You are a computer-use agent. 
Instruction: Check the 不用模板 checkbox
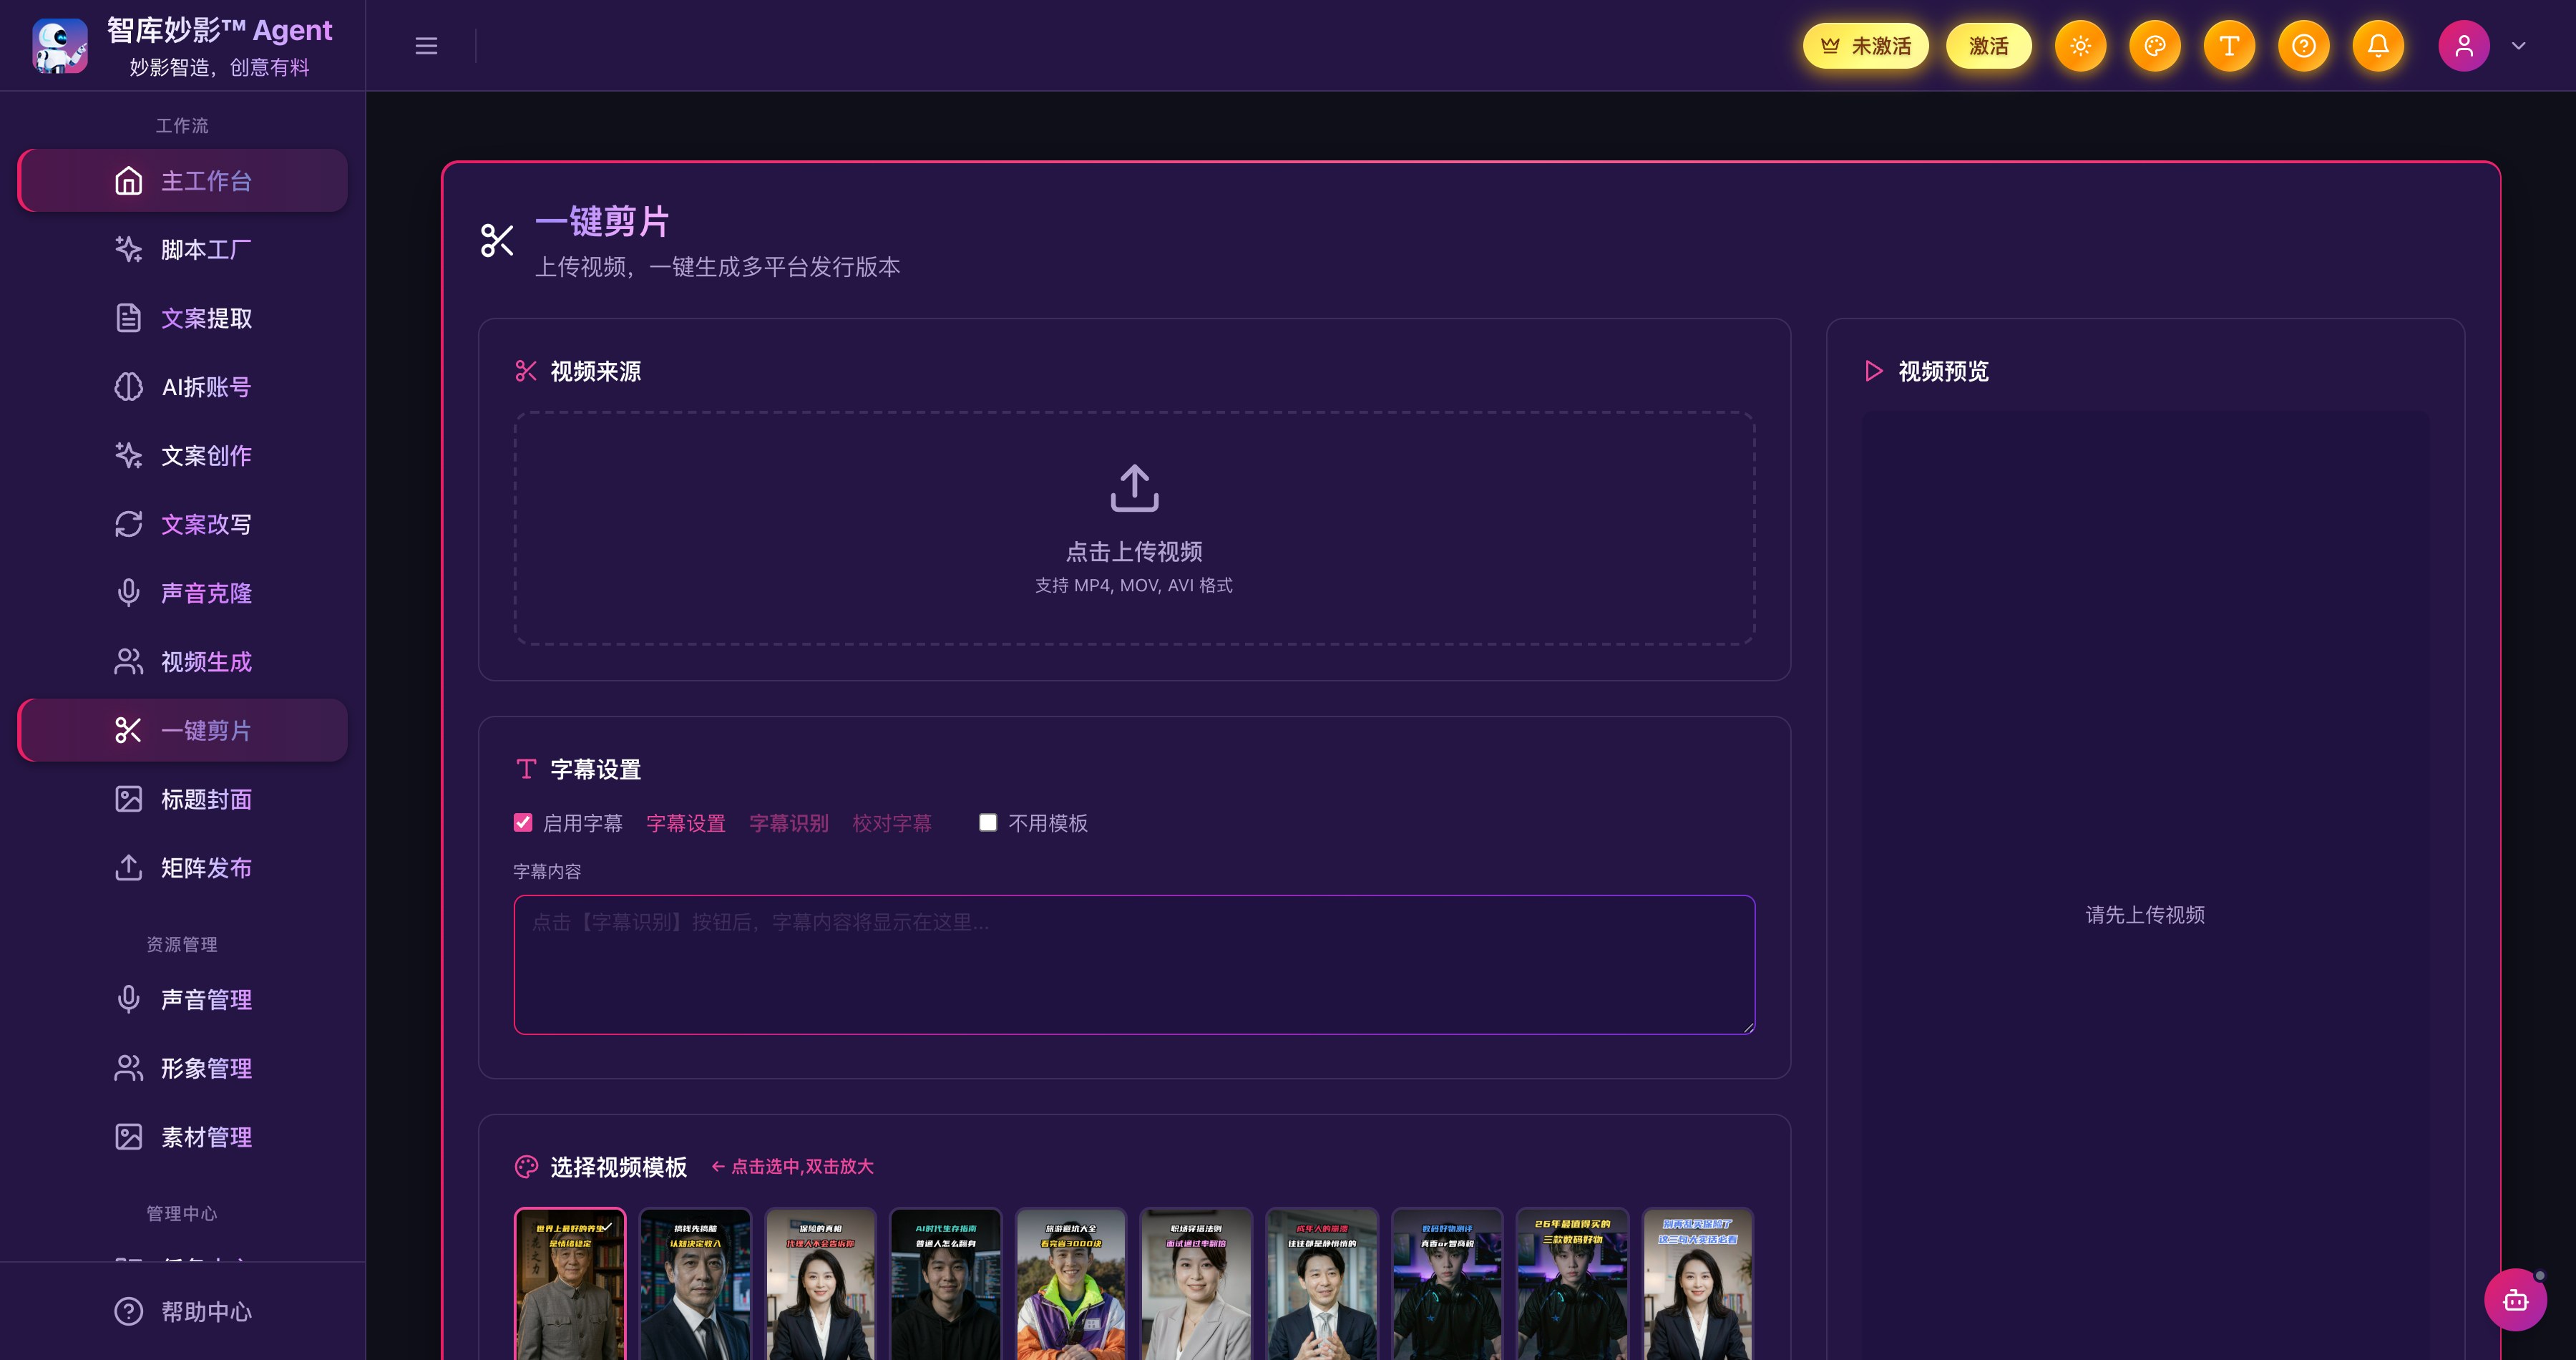point(988,822)
